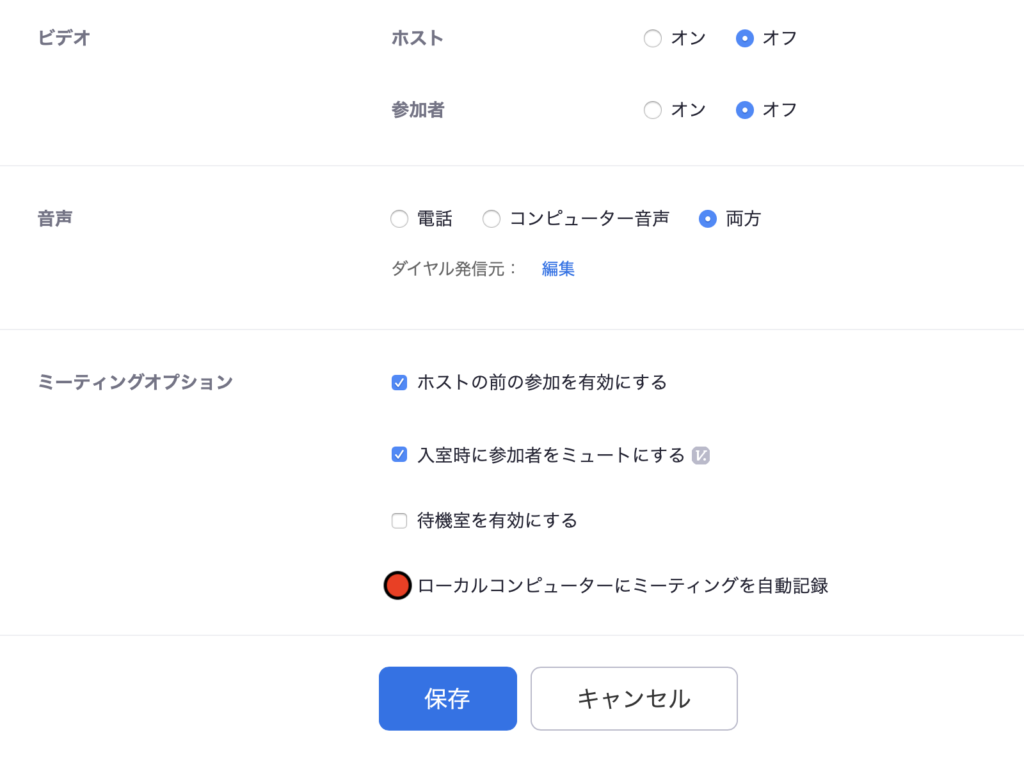Click the info icon beside mute participants option
Image resolution: width=1024 pixels, height=769 pixels.
click(x=701, y=455)
